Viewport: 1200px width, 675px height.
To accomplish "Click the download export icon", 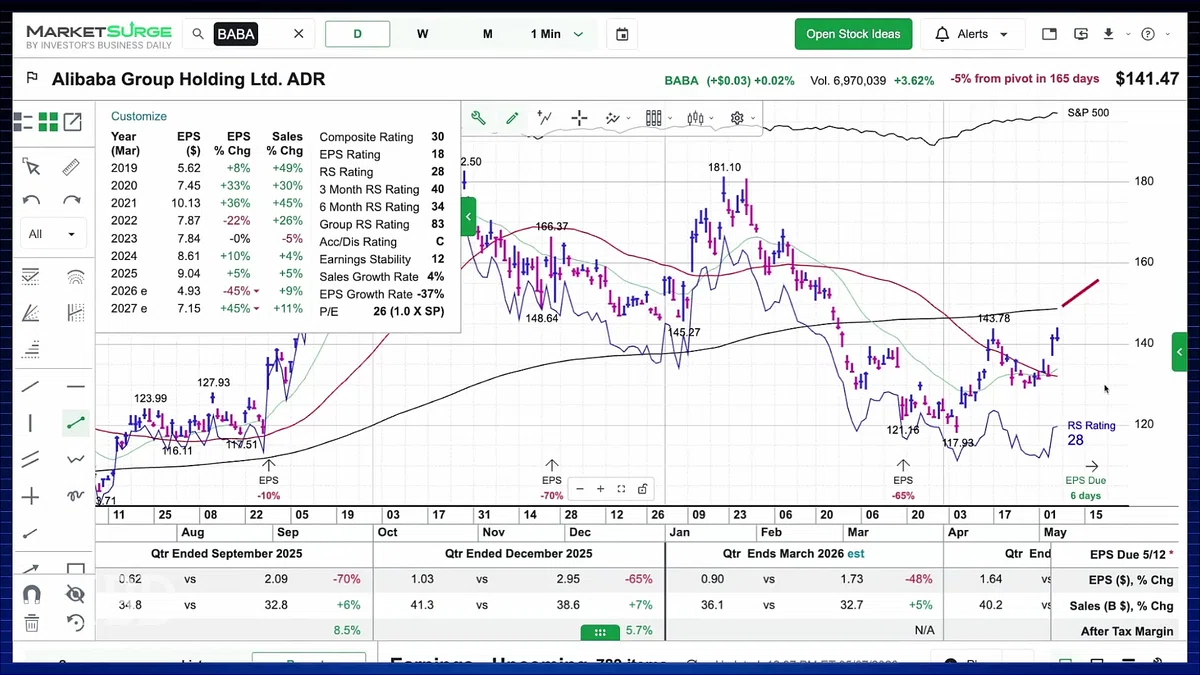I will click(1108, 34).
